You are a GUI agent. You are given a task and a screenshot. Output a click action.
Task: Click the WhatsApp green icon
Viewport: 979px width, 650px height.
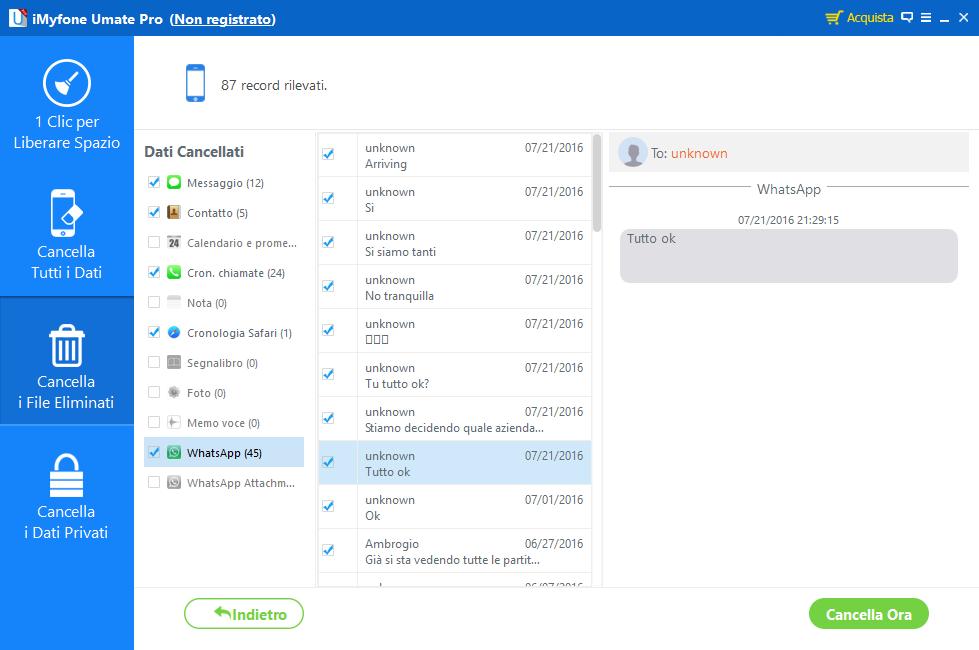(174, 452)
